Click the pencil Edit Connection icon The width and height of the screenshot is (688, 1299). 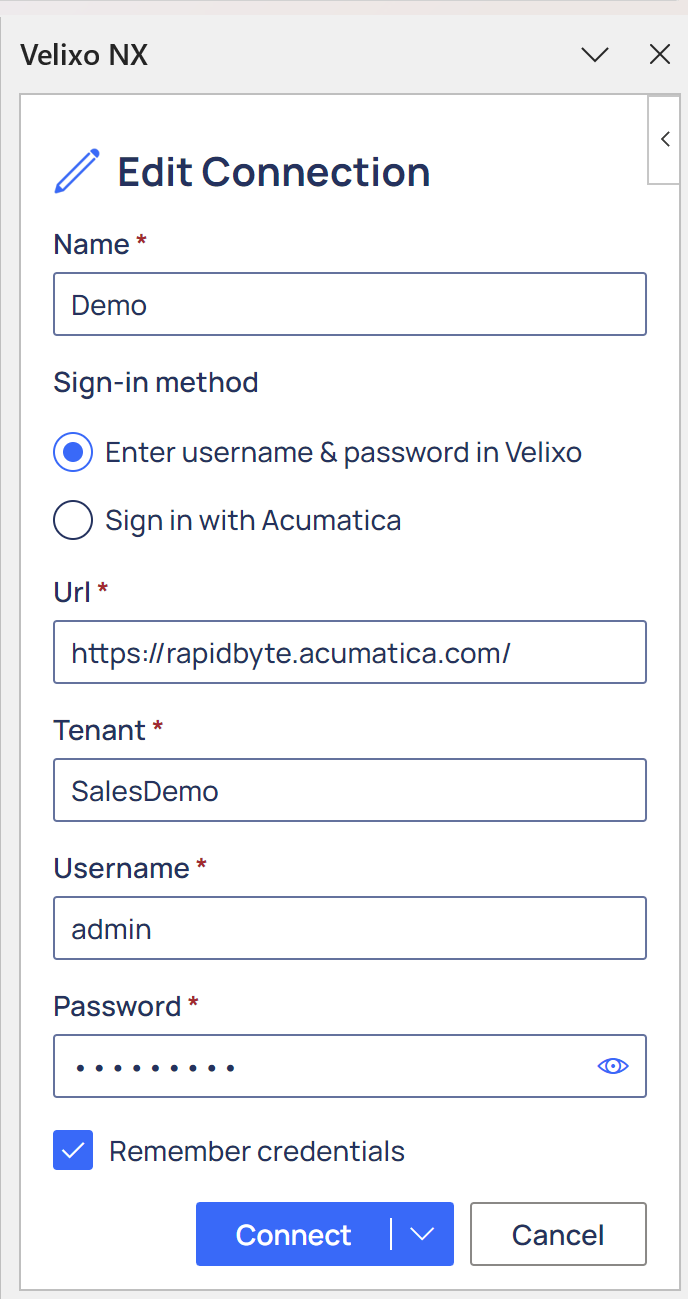77,171
